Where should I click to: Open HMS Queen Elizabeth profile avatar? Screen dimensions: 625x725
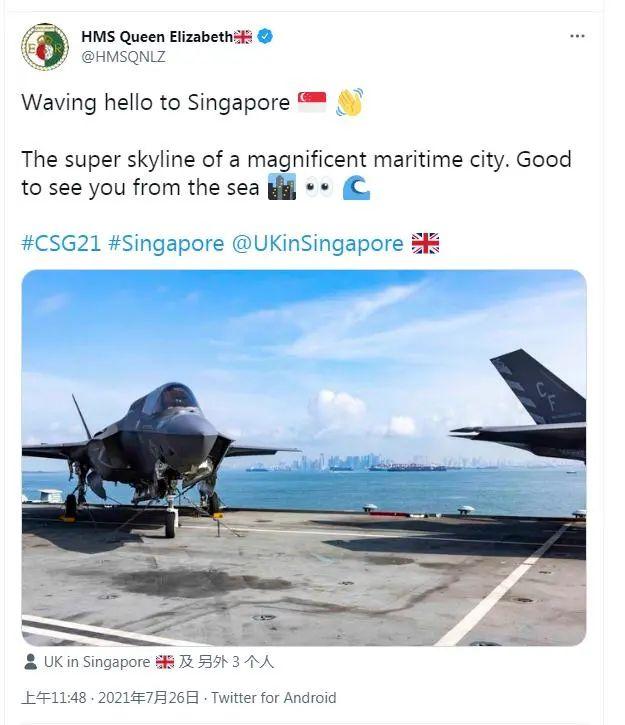[x=45, y=47]
